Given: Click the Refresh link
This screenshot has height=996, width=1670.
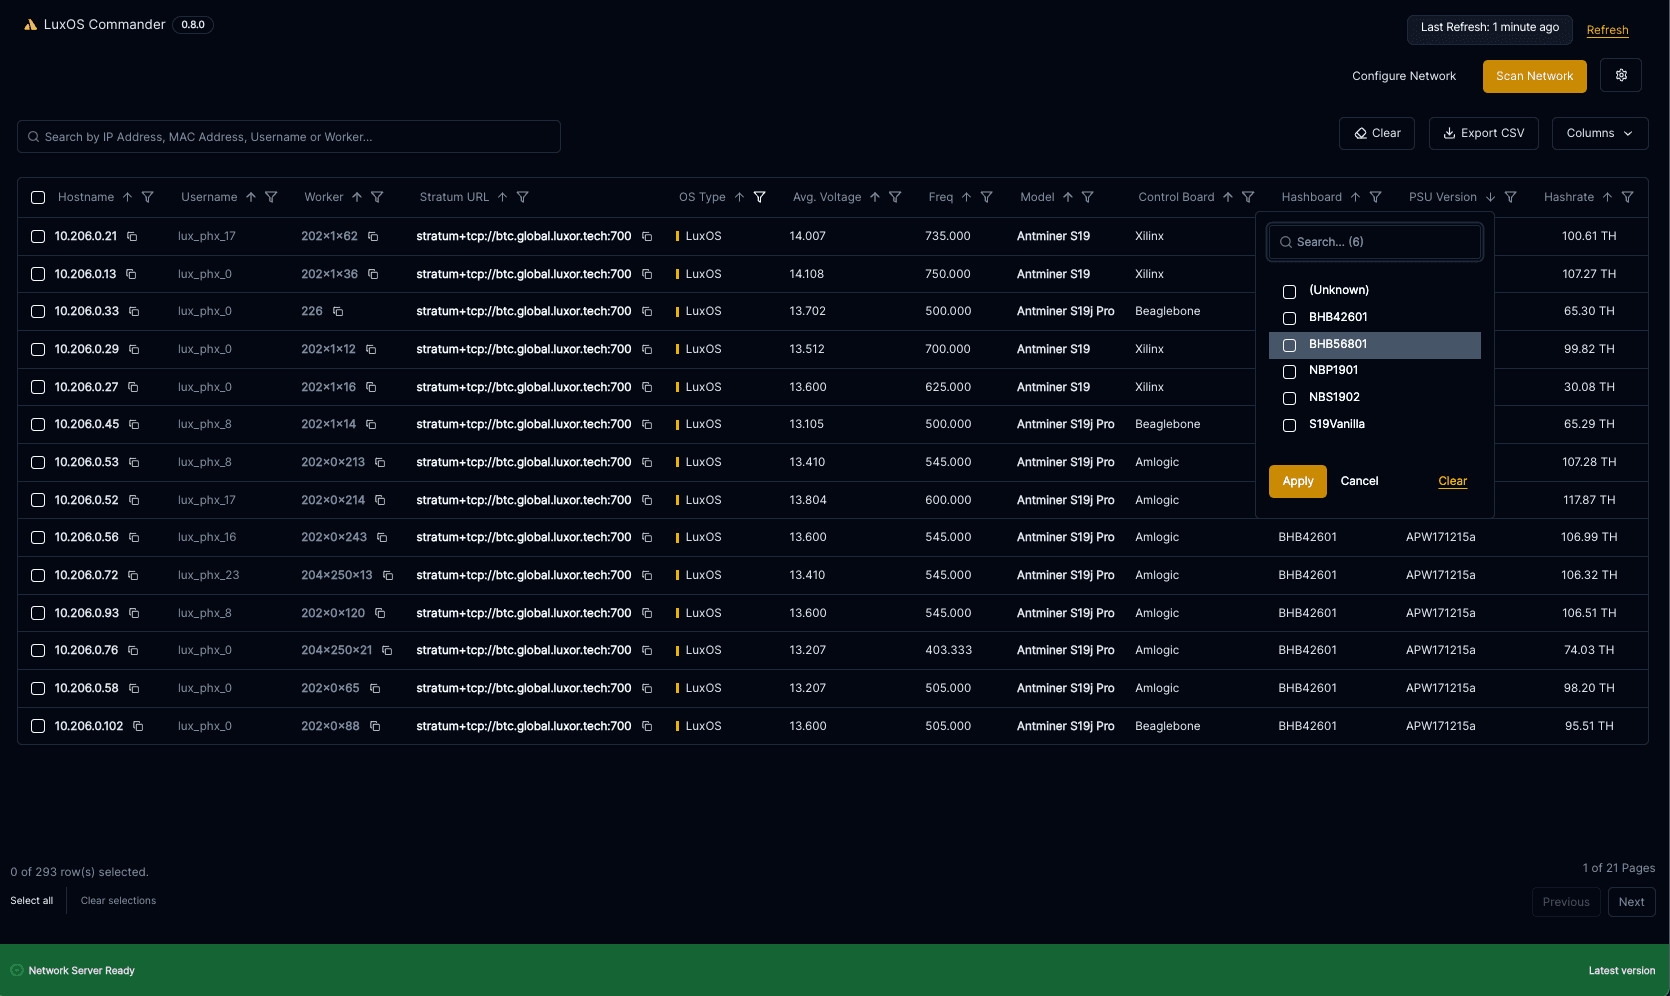Looking at the screenshot, I should [x=1607, y=30].
